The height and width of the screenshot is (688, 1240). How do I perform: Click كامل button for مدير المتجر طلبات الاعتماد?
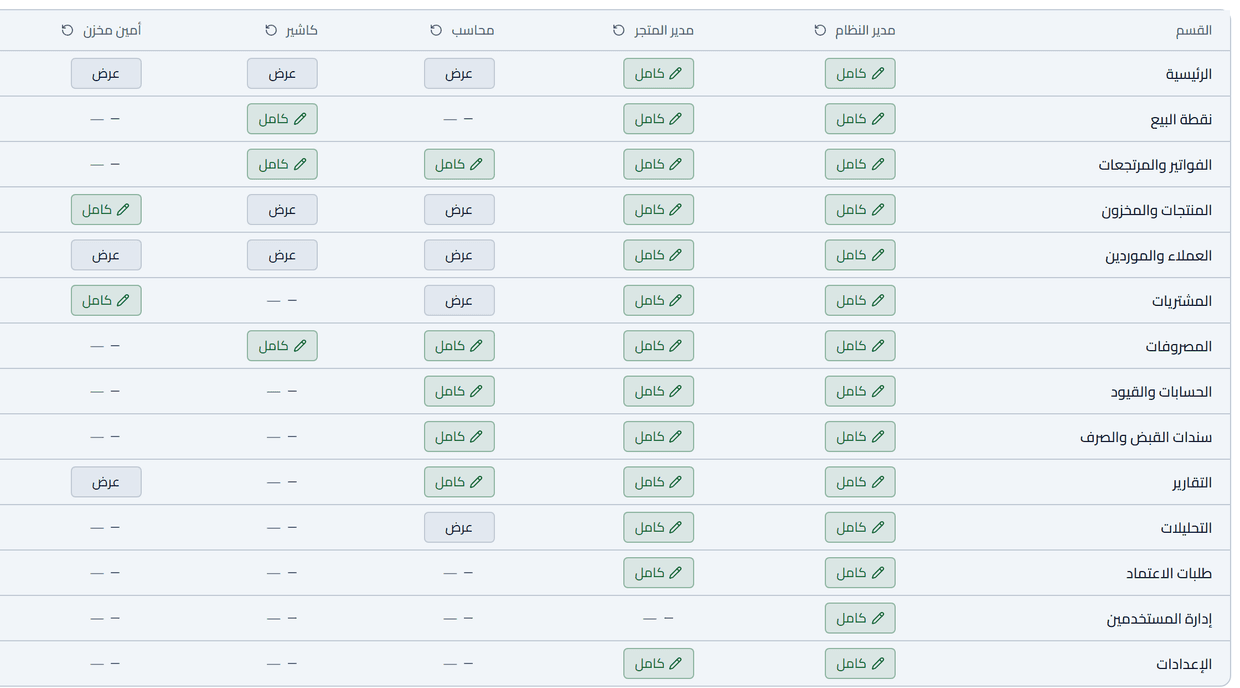coord(658,572)
